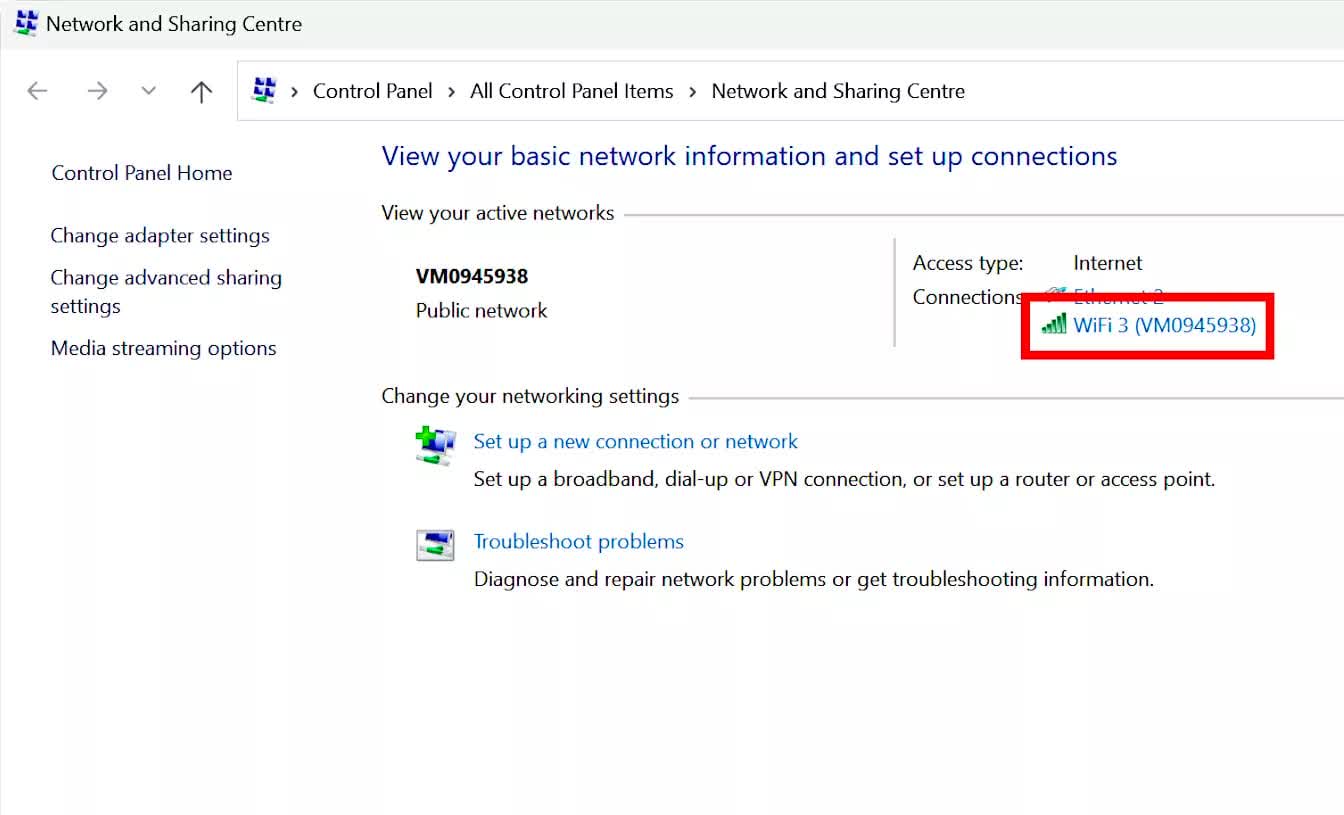The width and height of the screenshot is (1344, 815).
Task: Click the Network and Sharing Centre title bar icon
Action: [x=25, y=23]
